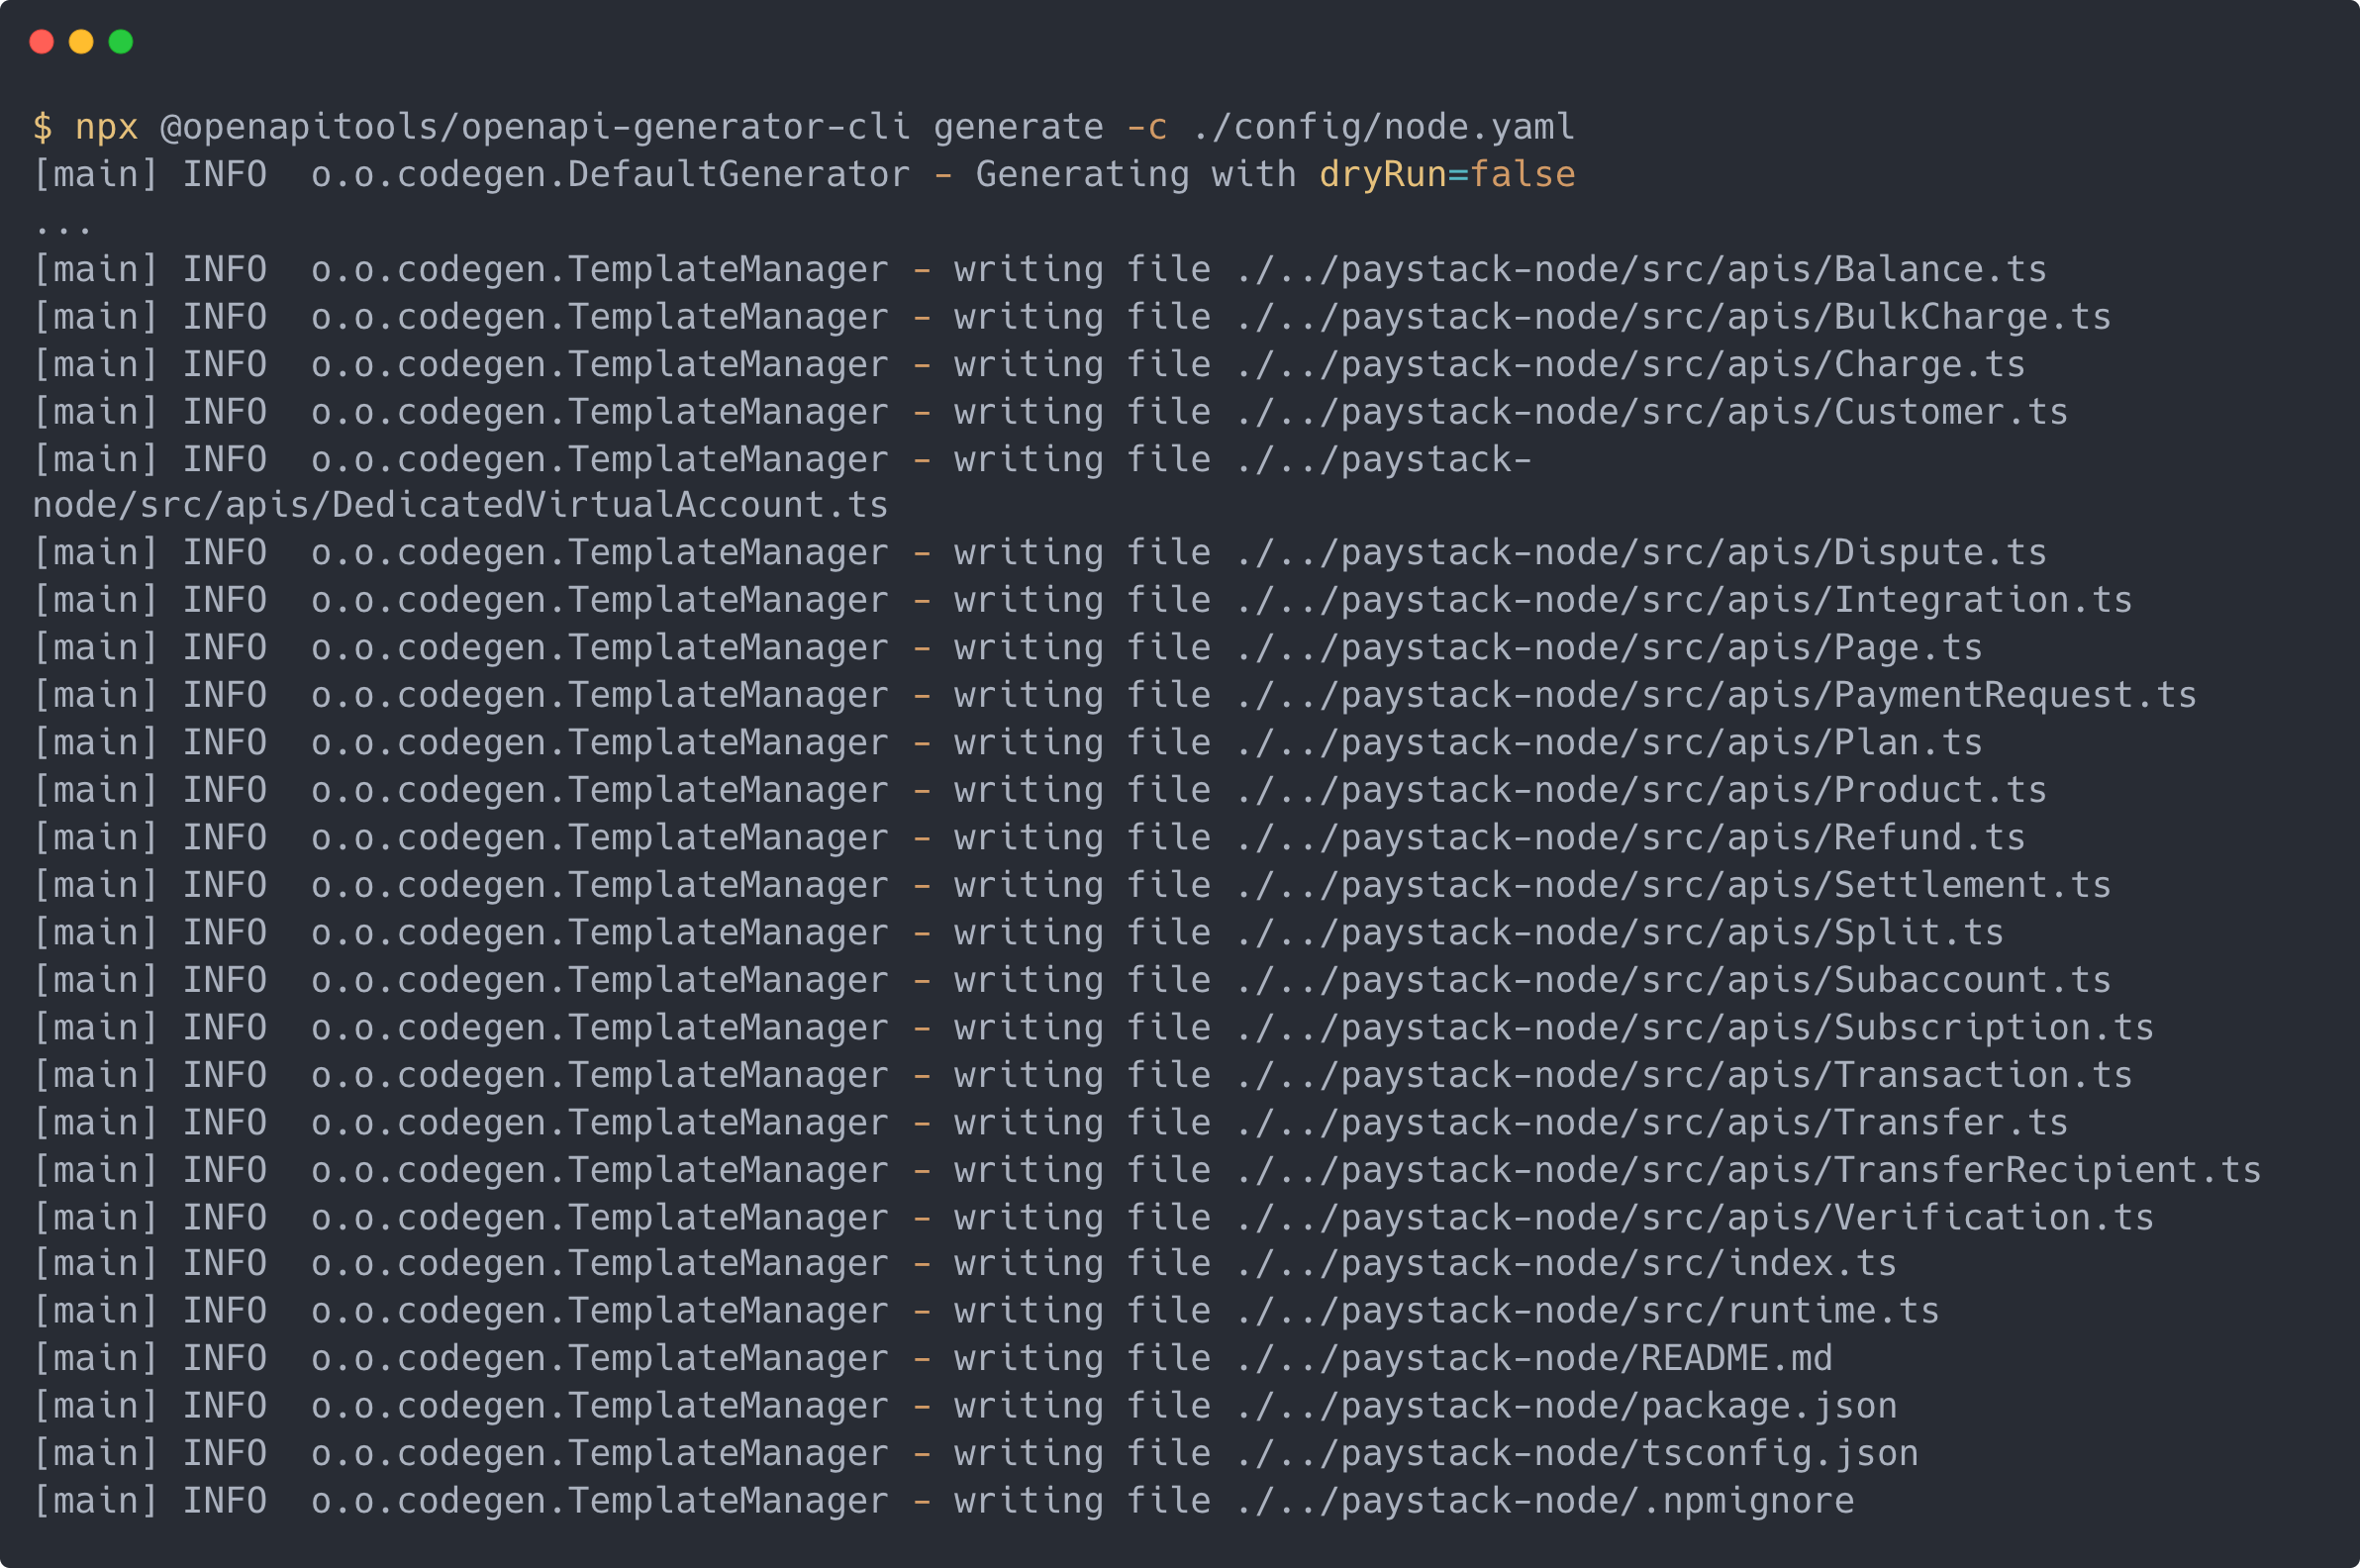Click the tsconfig.json log line

click(x=976, y=1454)
